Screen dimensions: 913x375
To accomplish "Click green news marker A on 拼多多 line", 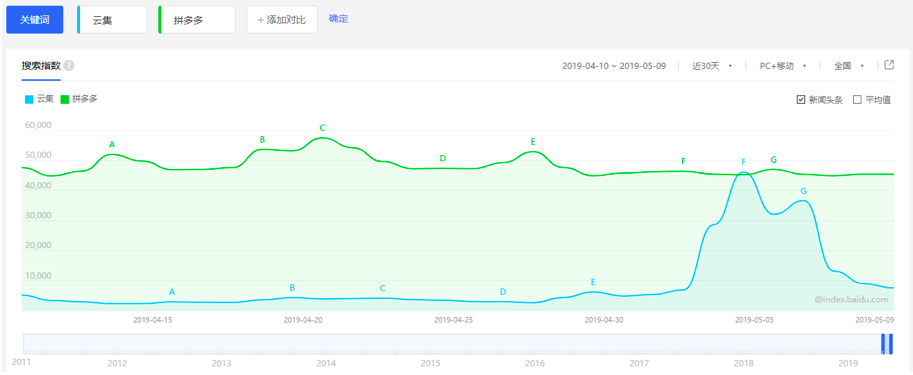I will tap(112, 144).
